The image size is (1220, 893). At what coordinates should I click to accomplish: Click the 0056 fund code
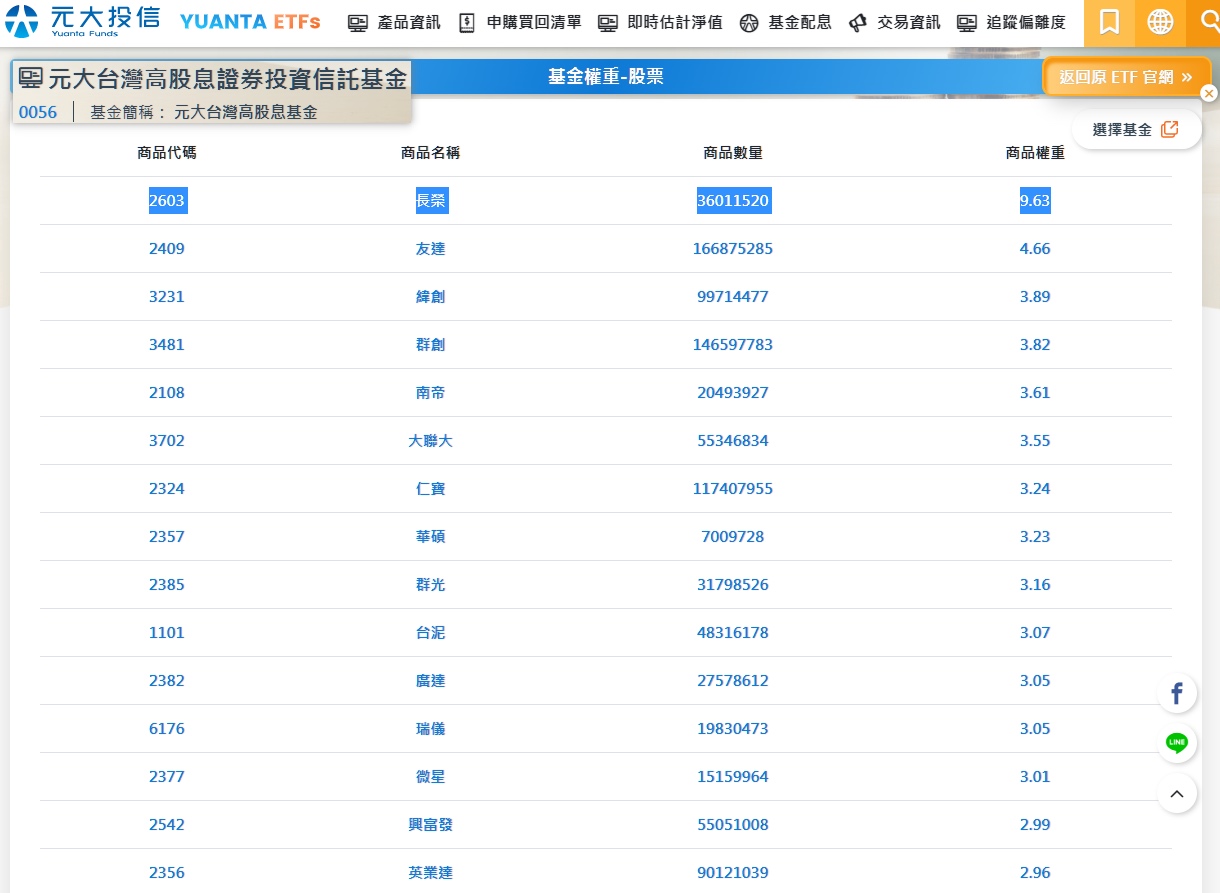pyautogui.click(x=38, y=112)
